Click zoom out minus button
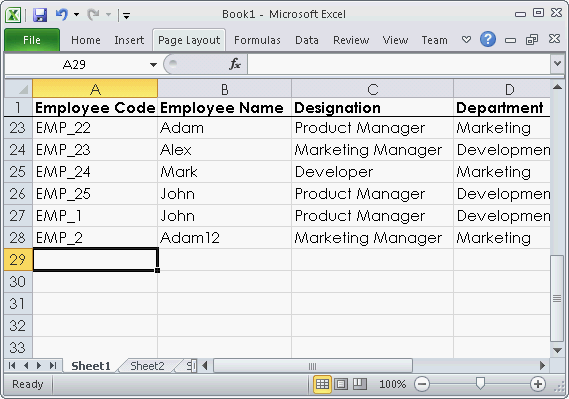 tap(422, 384)
